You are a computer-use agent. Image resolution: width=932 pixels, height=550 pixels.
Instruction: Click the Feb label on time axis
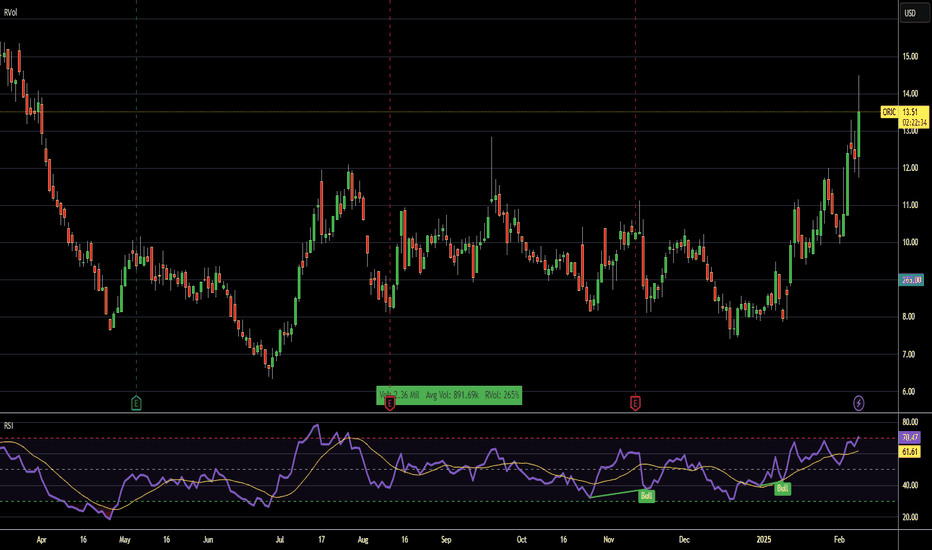tap(839, 540)
